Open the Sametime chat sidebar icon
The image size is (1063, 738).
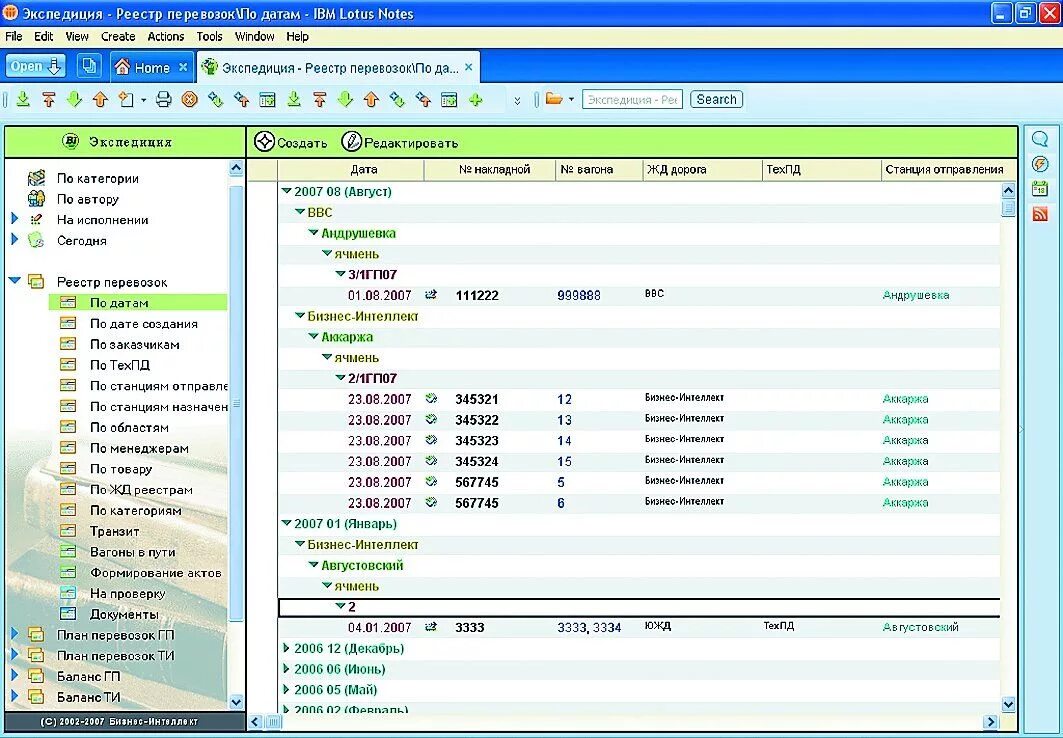[1040, 139]
